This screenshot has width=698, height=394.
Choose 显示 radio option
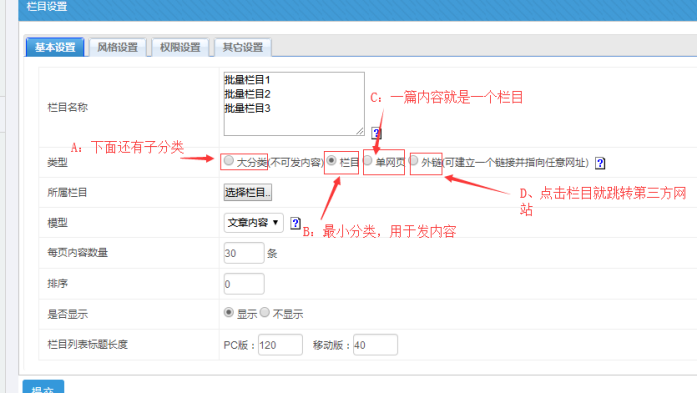(x=229, y=313)
